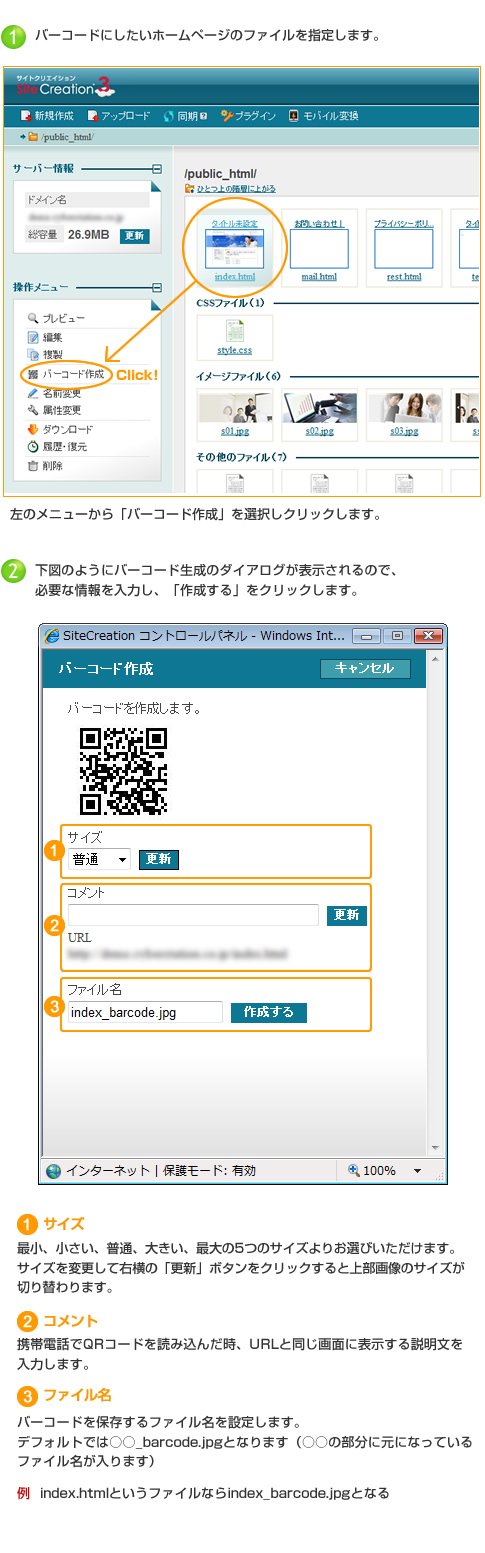Click the SiteCreation logo

coord(66,86)
